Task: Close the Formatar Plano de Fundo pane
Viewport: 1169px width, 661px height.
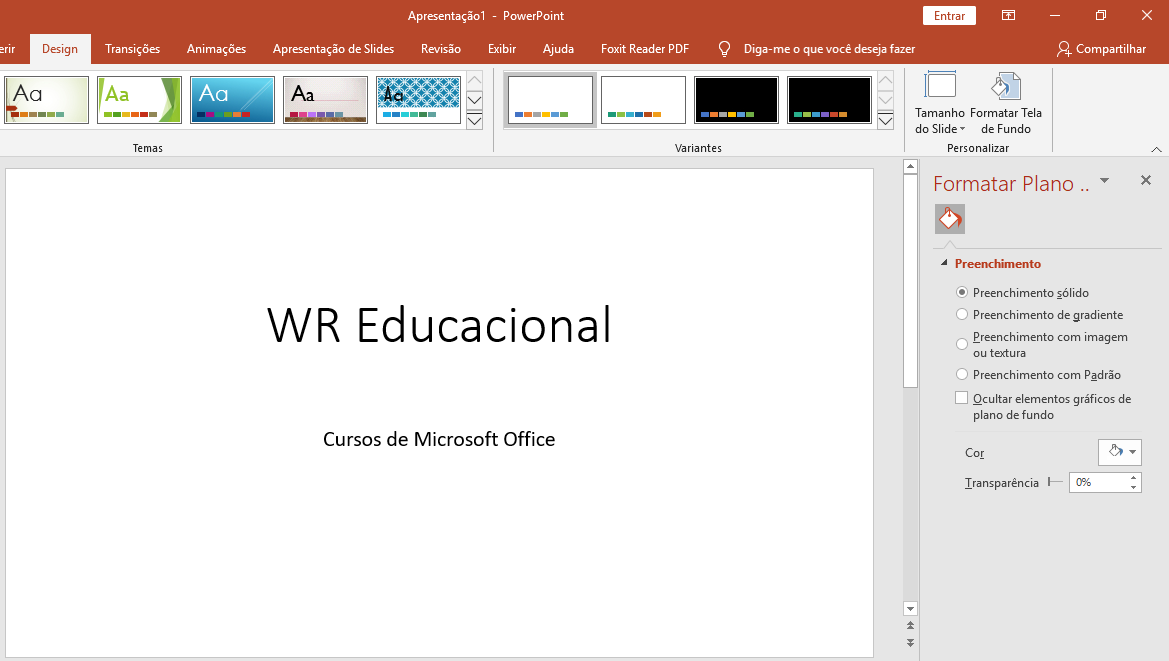Action: click(x=1146, y=181)
